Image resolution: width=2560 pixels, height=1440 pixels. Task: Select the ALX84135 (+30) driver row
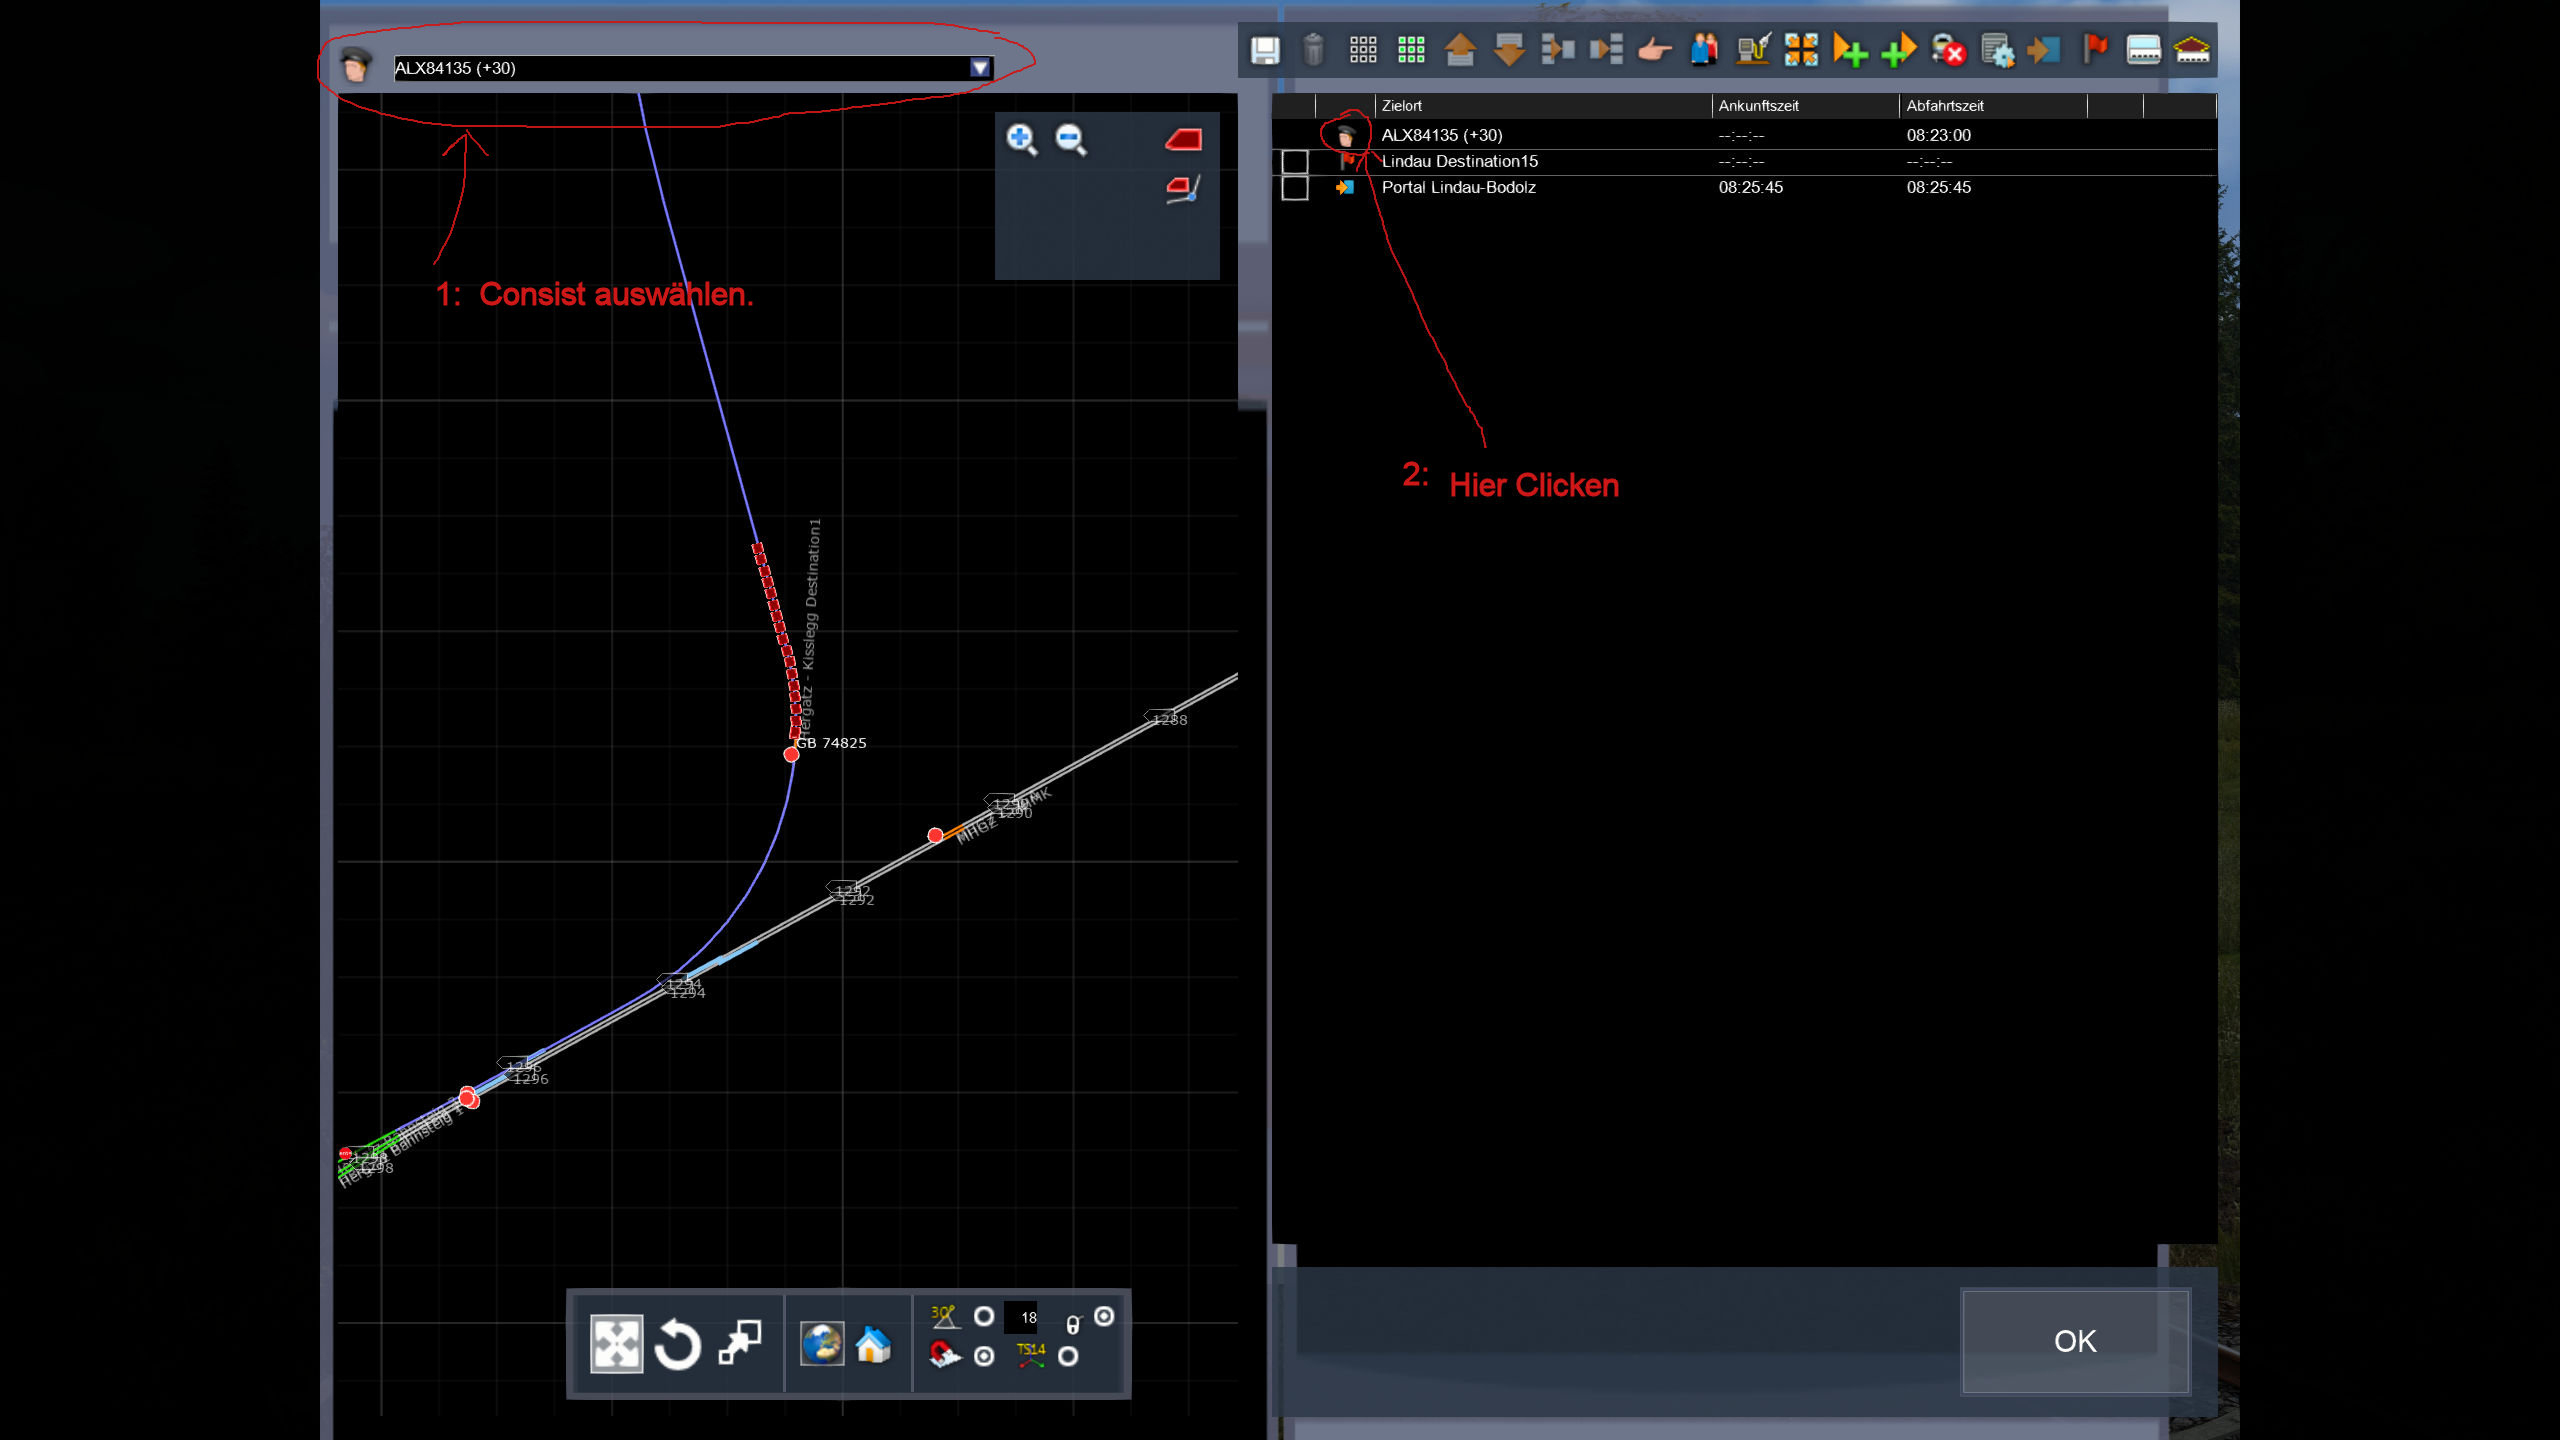(x=1441, y=135)
